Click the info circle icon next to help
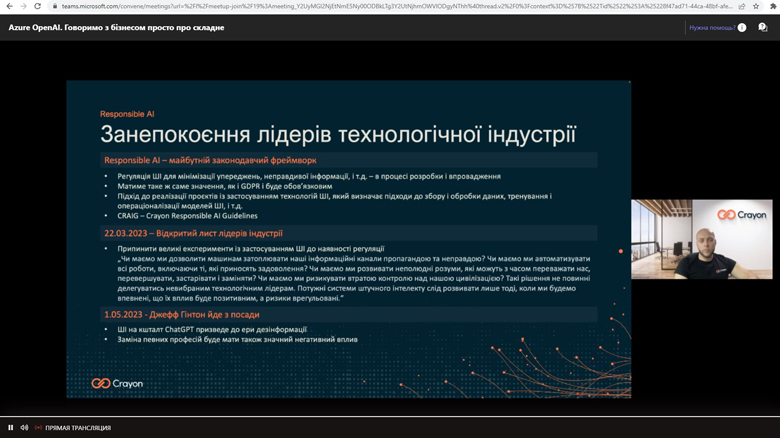Screen dimensions: 780x438 (x=742, y=27)
